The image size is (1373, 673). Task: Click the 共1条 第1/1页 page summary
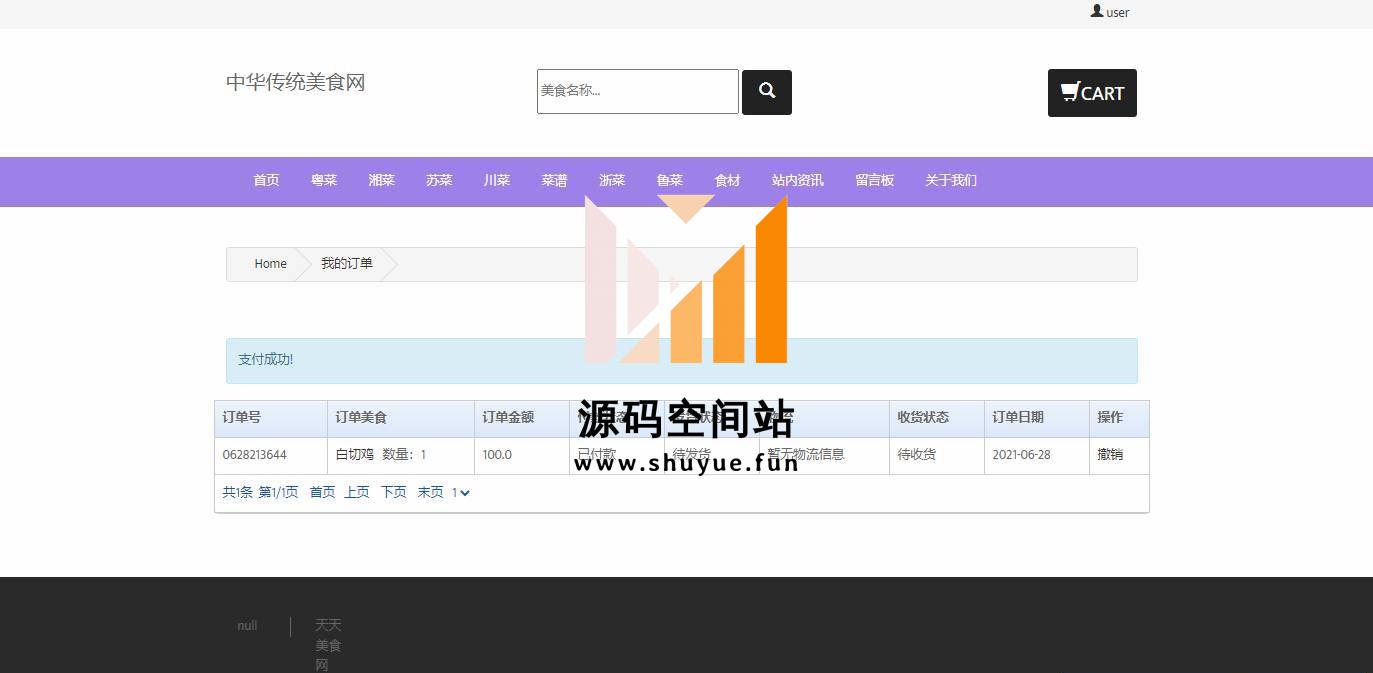(x=260, y=492)
